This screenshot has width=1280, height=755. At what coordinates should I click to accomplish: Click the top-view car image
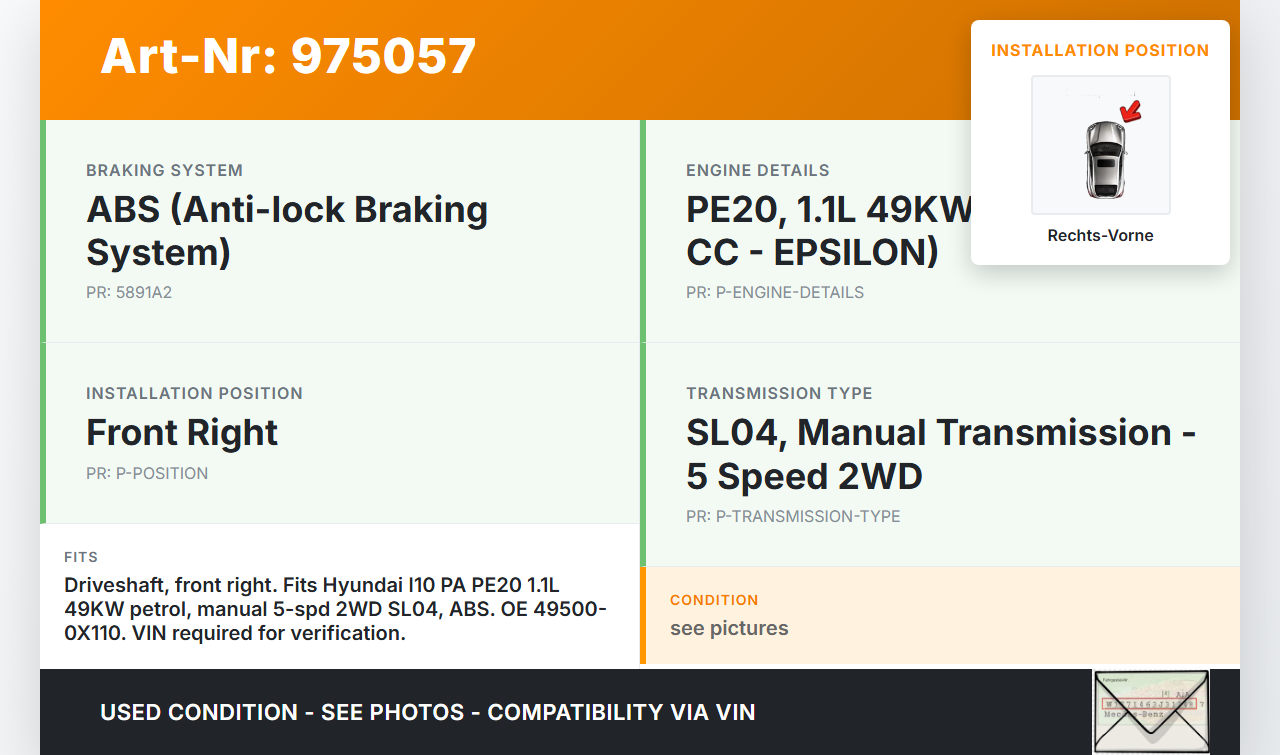click(1104, 158)
